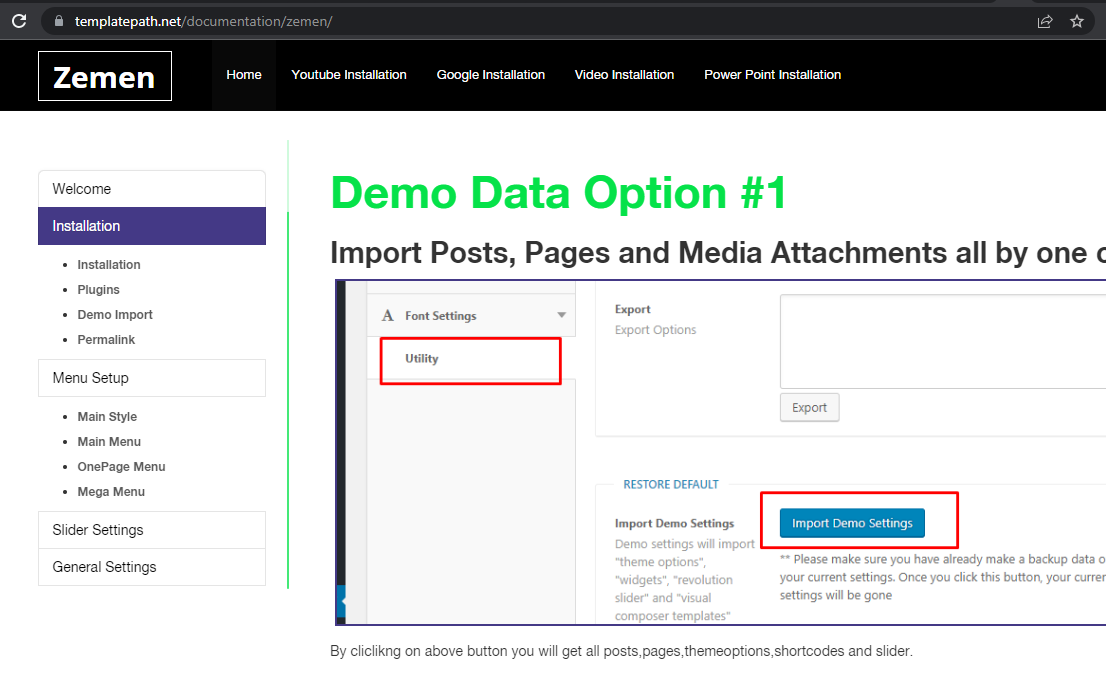Click the Font Settings 'A' icon

click(387, 315)
